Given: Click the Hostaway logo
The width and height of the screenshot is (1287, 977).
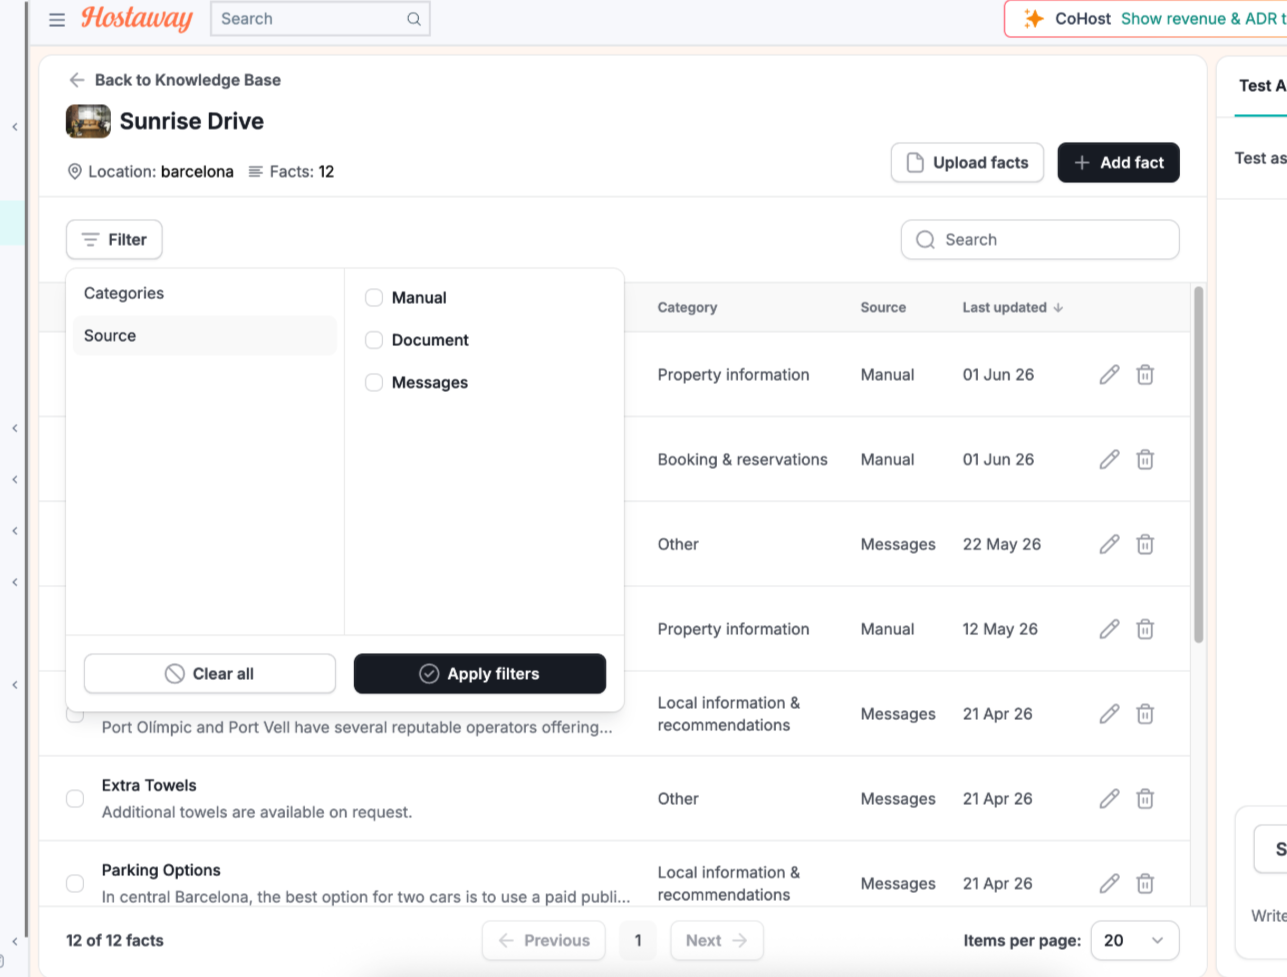Looking at the screenshot, I should click(136, 18).
